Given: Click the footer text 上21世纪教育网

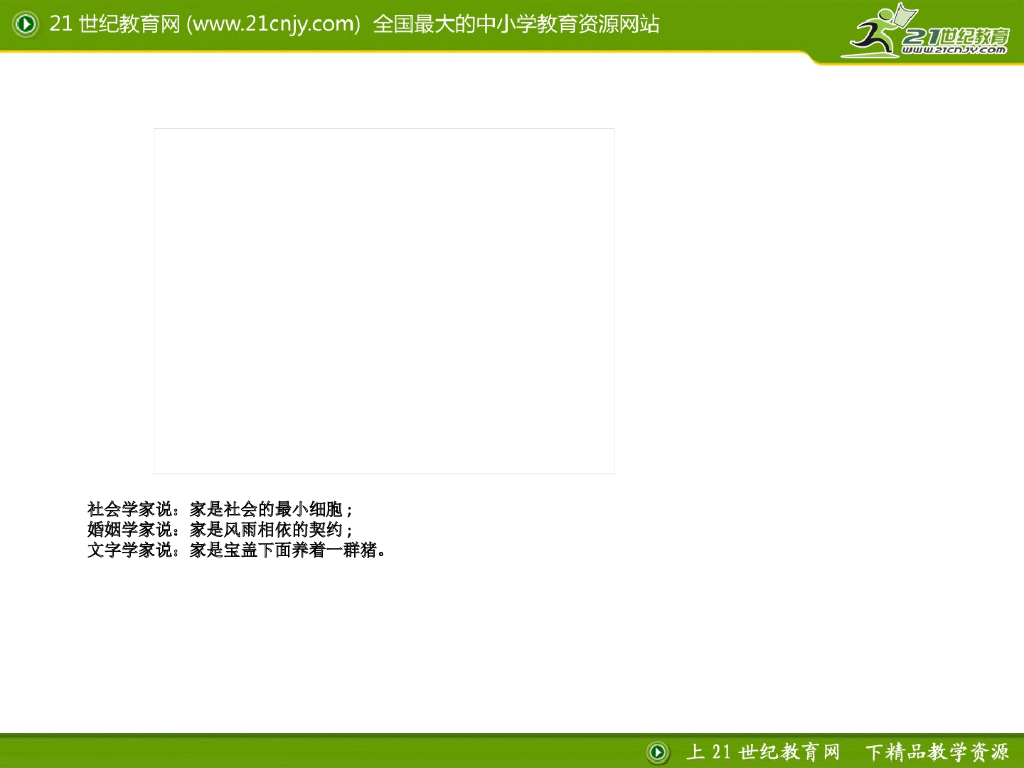Looking at the screenshot, I should pos(763,752).
